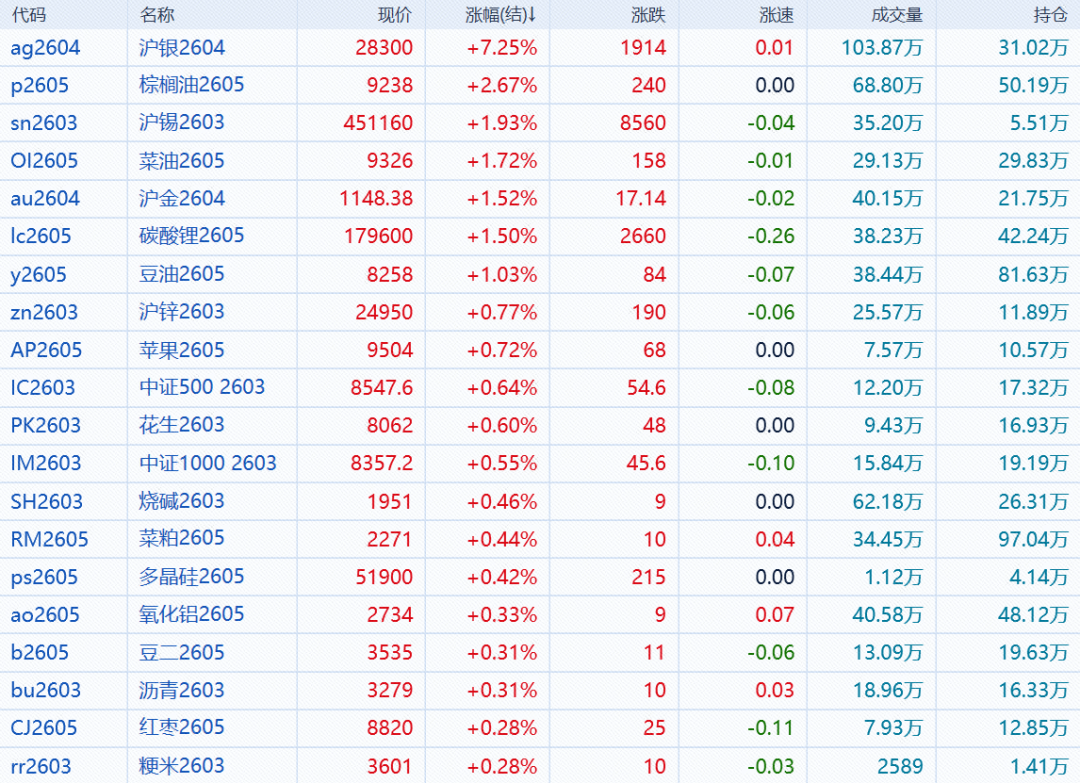The image size is (1080, 783).
Task: Click 碳酸锂2605 name link
Action: pyautogui.click(x=191, y=236)
